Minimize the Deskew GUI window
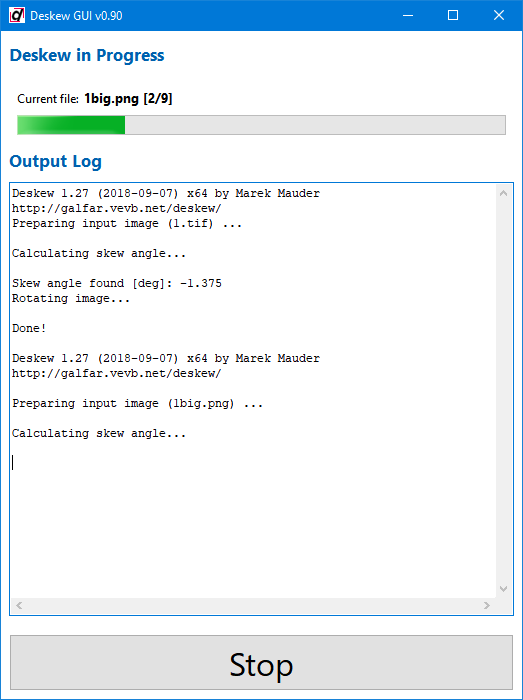This screenshot has width=523, height=700. (x=407, y=16)
